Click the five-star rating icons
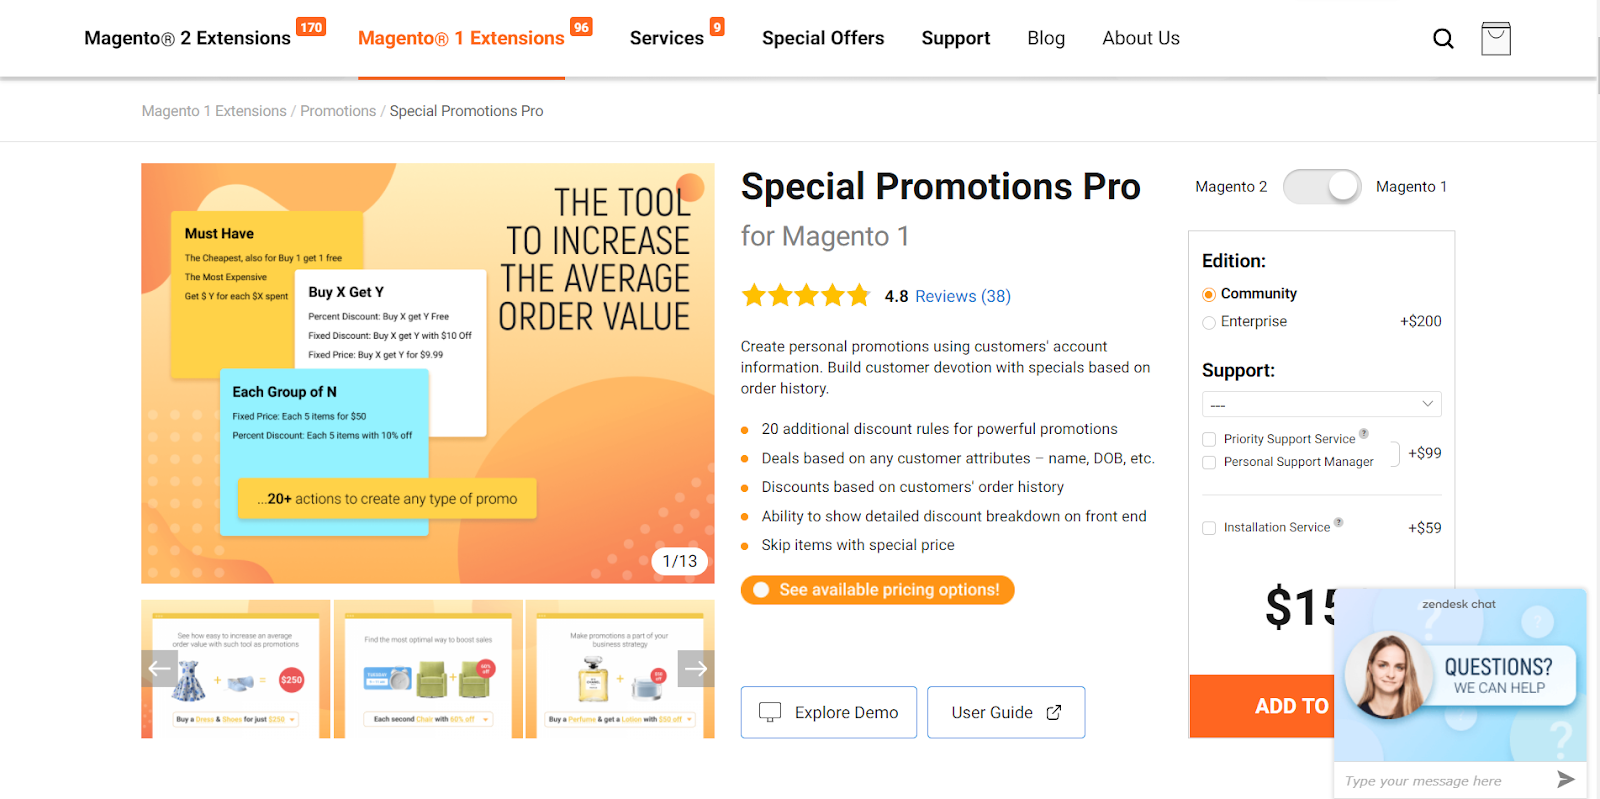The width and height of the screenshot is (1600, 799). [x=806, y=296]
